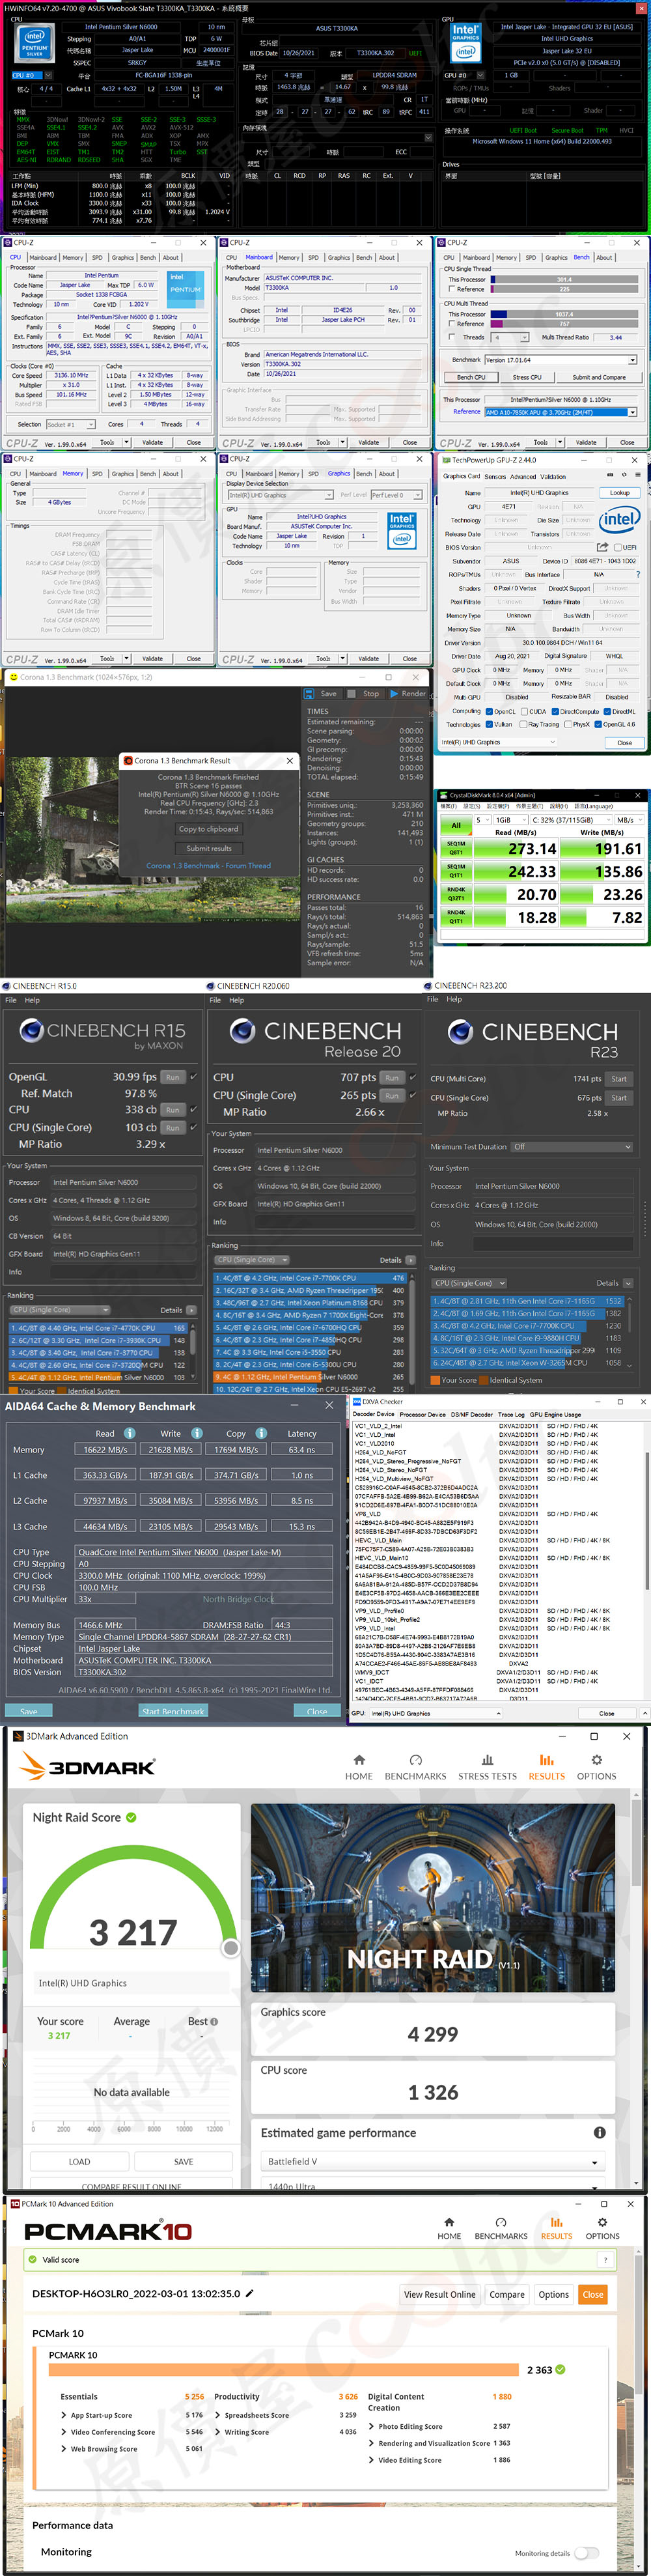Viewport: 651px width, 2576px height.
Task: Open File menu in Cinebench R15
Action: pos(11,1000)
